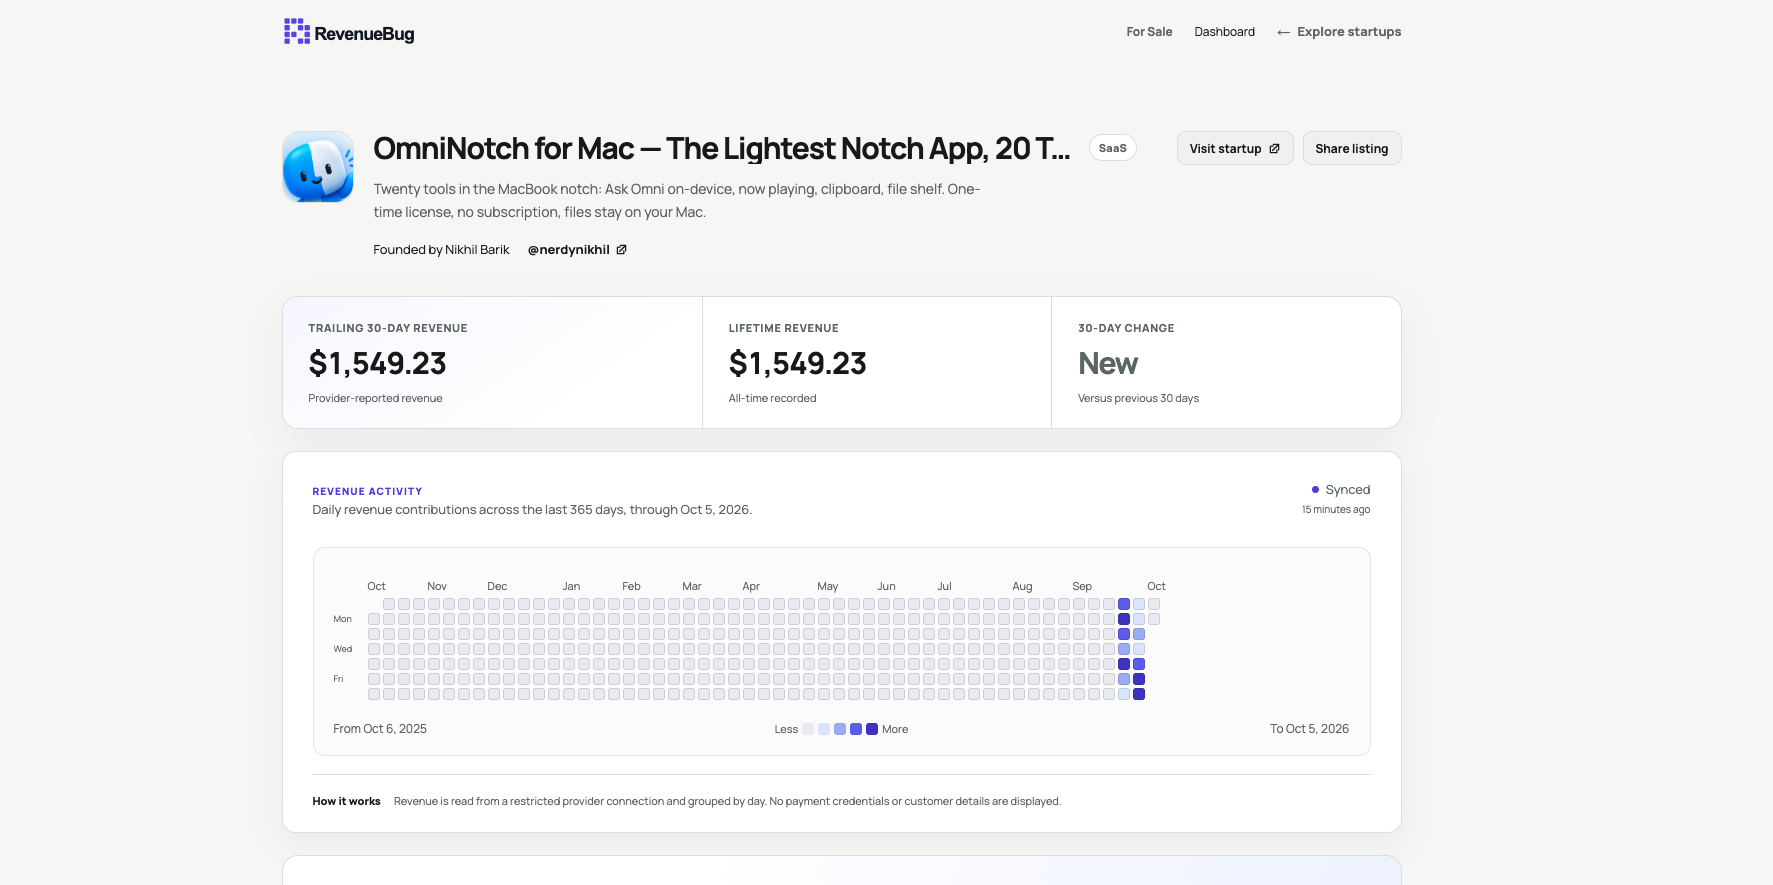The image size is (1773, 885).
Task: Click the "New" 30-day change value
Action: (1108, 364)
